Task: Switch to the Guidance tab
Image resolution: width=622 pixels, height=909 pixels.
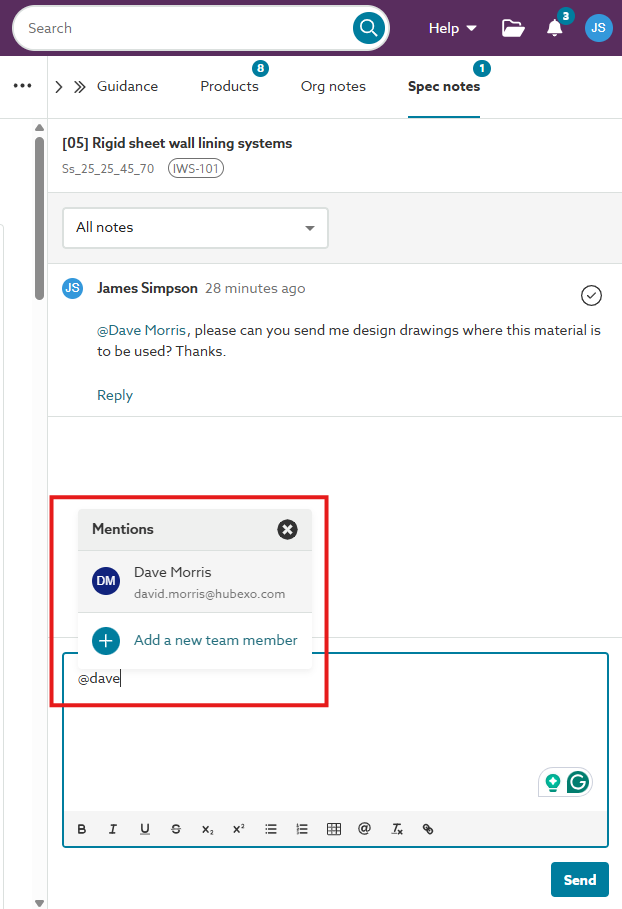Action: pos(127,86)
